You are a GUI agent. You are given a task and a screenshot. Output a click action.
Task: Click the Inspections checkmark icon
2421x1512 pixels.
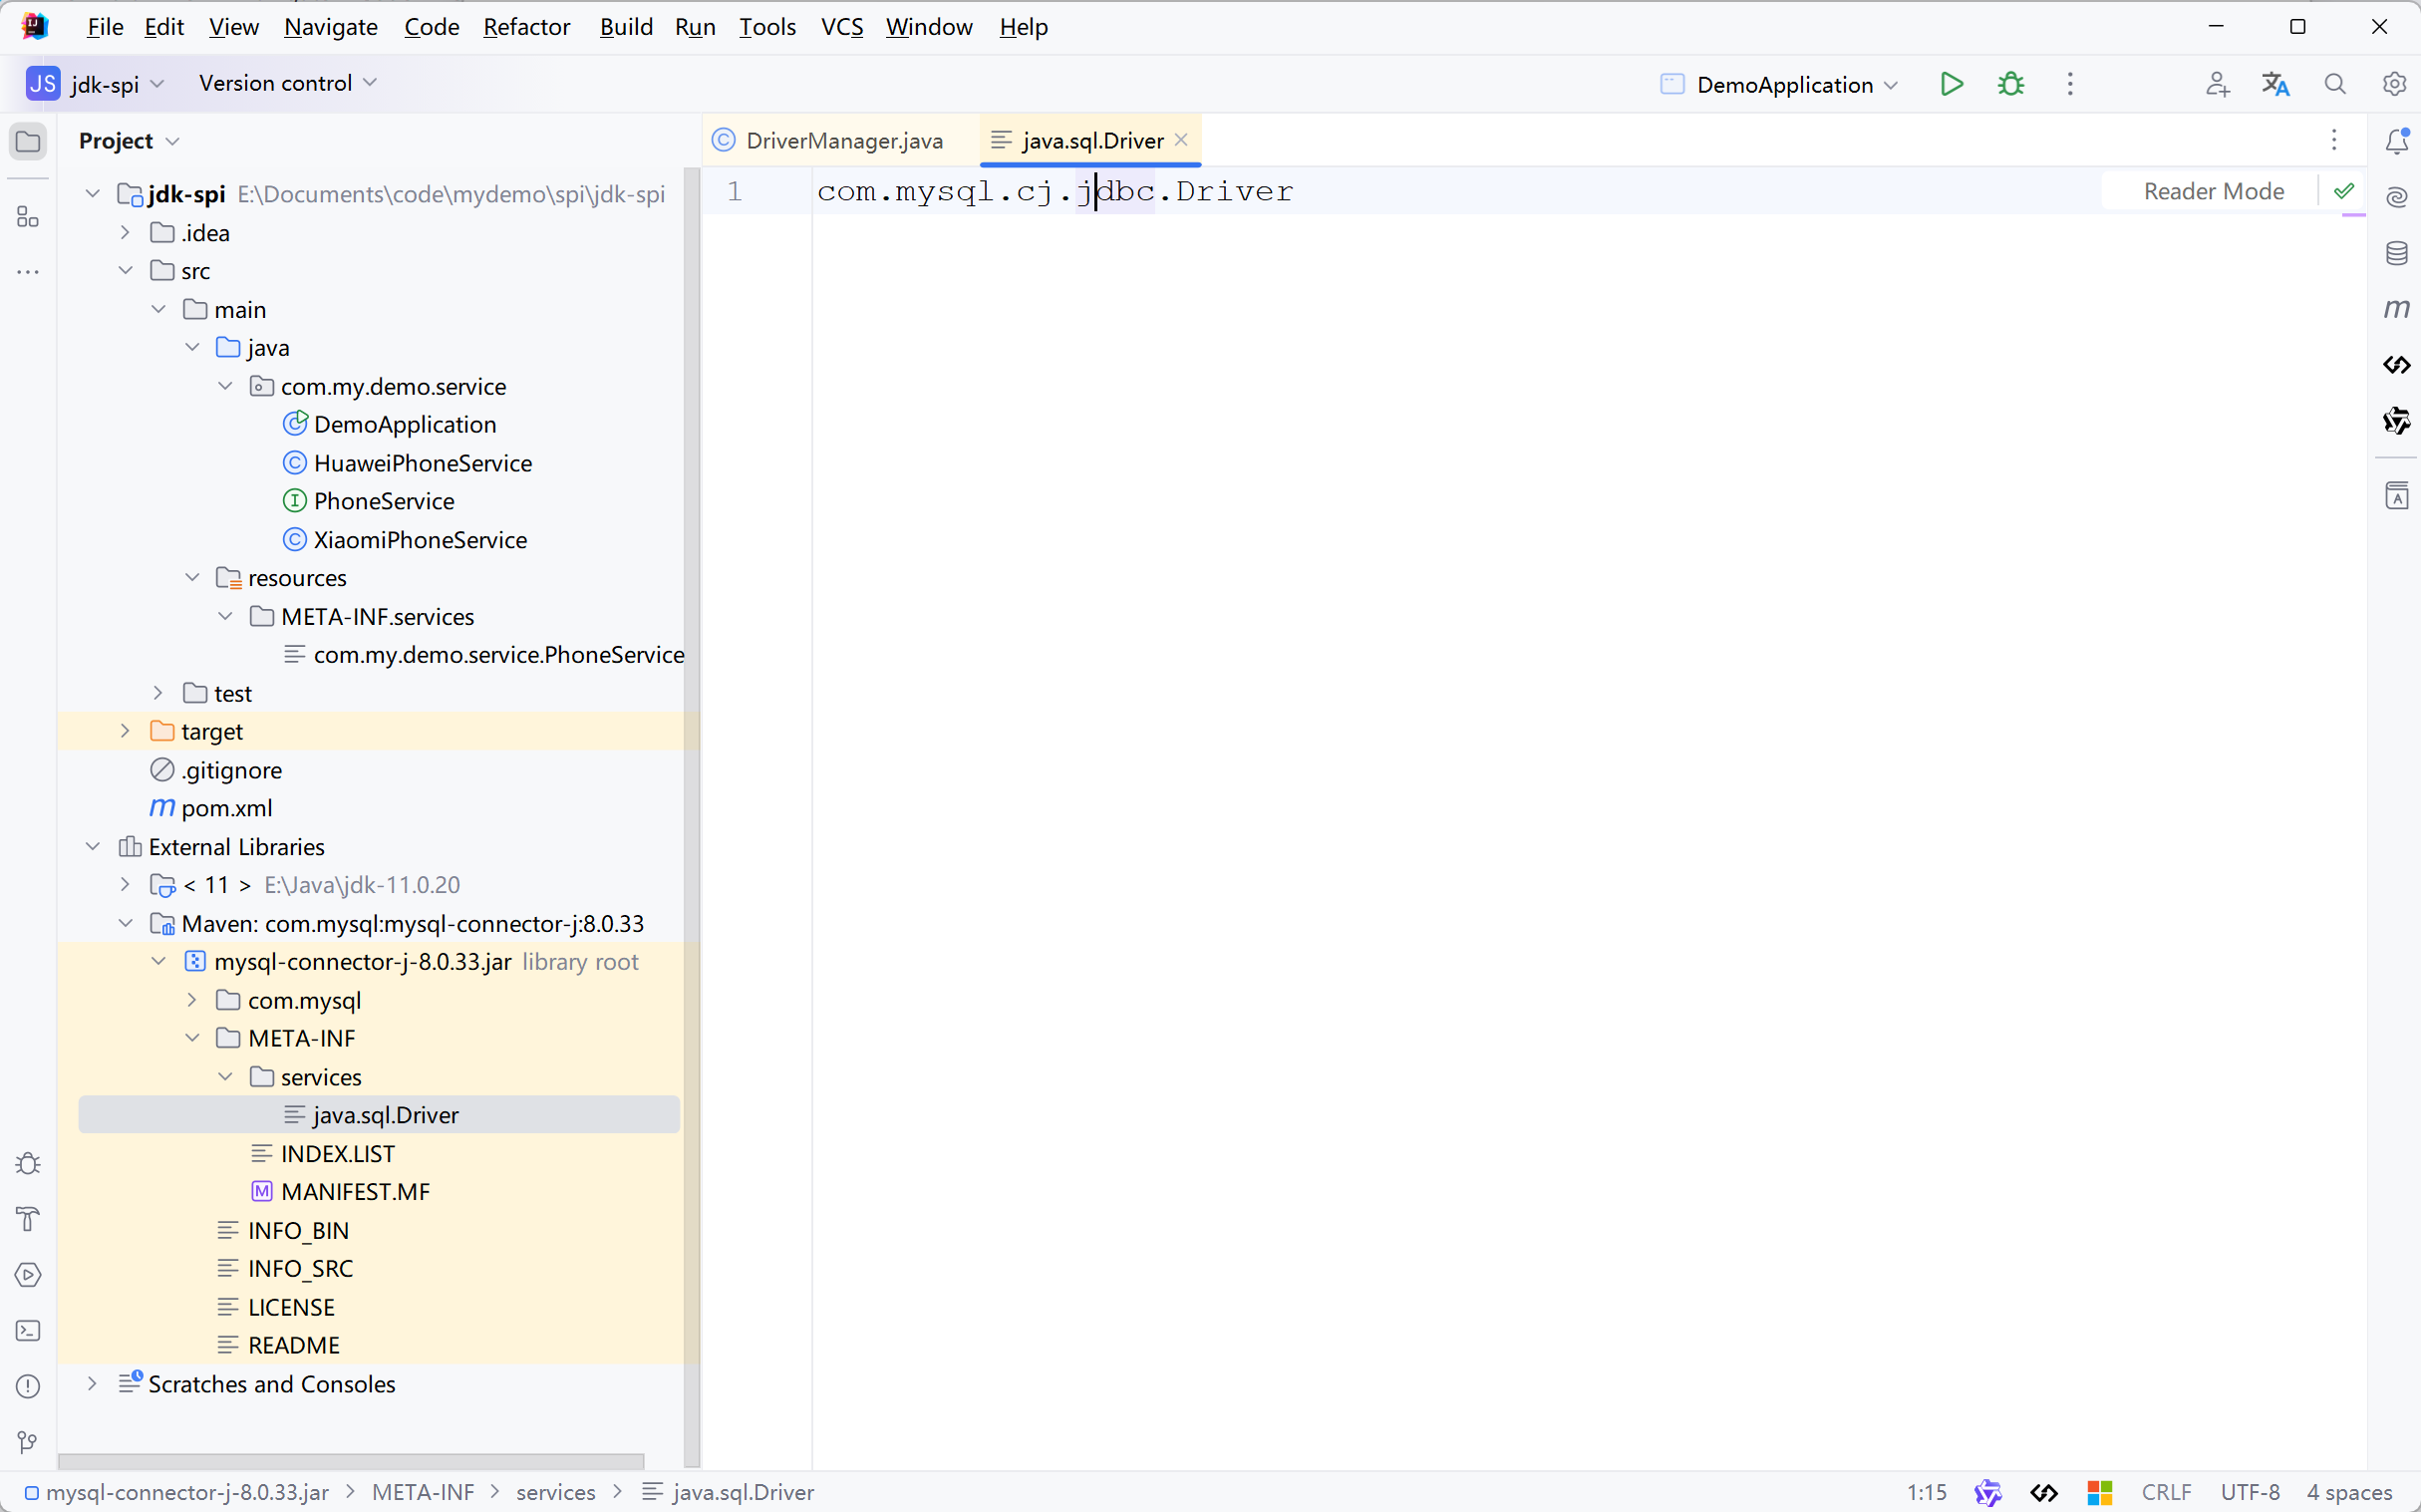(2344, 189)
